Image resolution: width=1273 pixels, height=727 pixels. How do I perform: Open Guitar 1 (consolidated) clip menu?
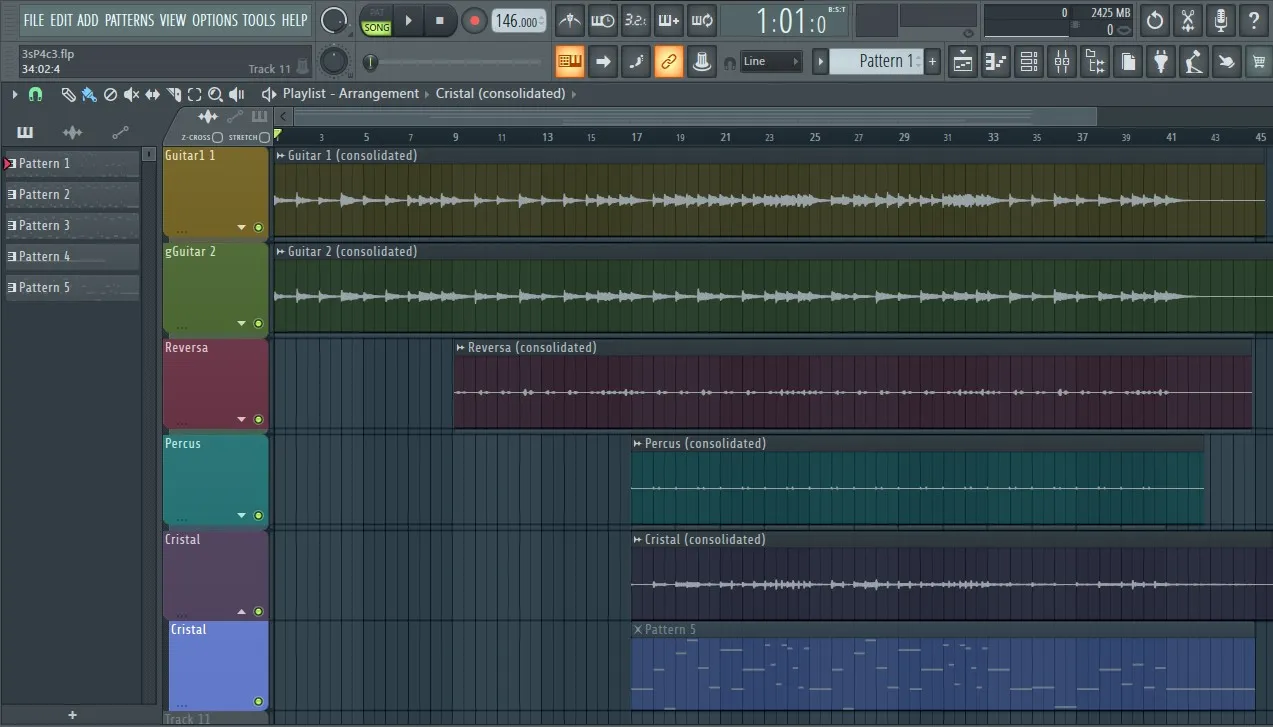point(280,156)
